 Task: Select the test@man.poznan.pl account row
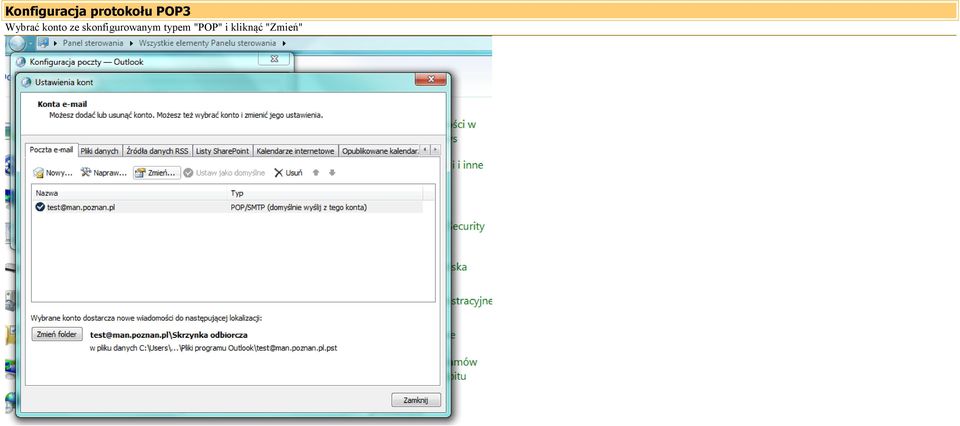(x=227, y=207)
